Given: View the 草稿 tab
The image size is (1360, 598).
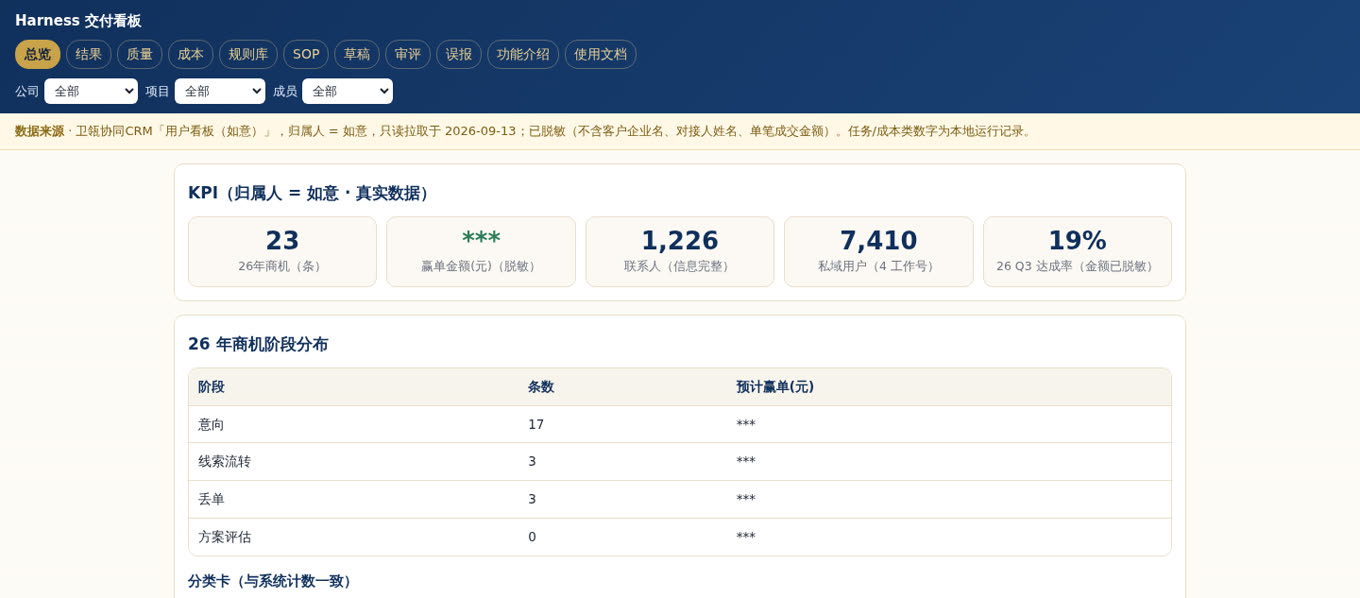Looking at the screenshot, I should click(x=357, y=54).
